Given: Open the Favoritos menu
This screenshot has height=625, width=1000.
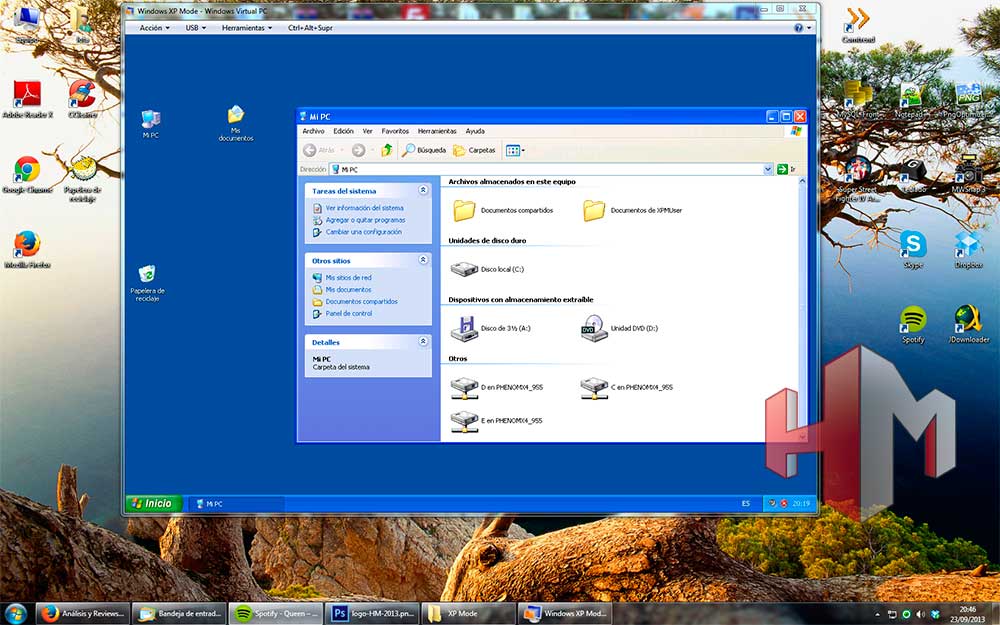Looking at the screenshot, I should pyautogui.click(x=395, y=131).
